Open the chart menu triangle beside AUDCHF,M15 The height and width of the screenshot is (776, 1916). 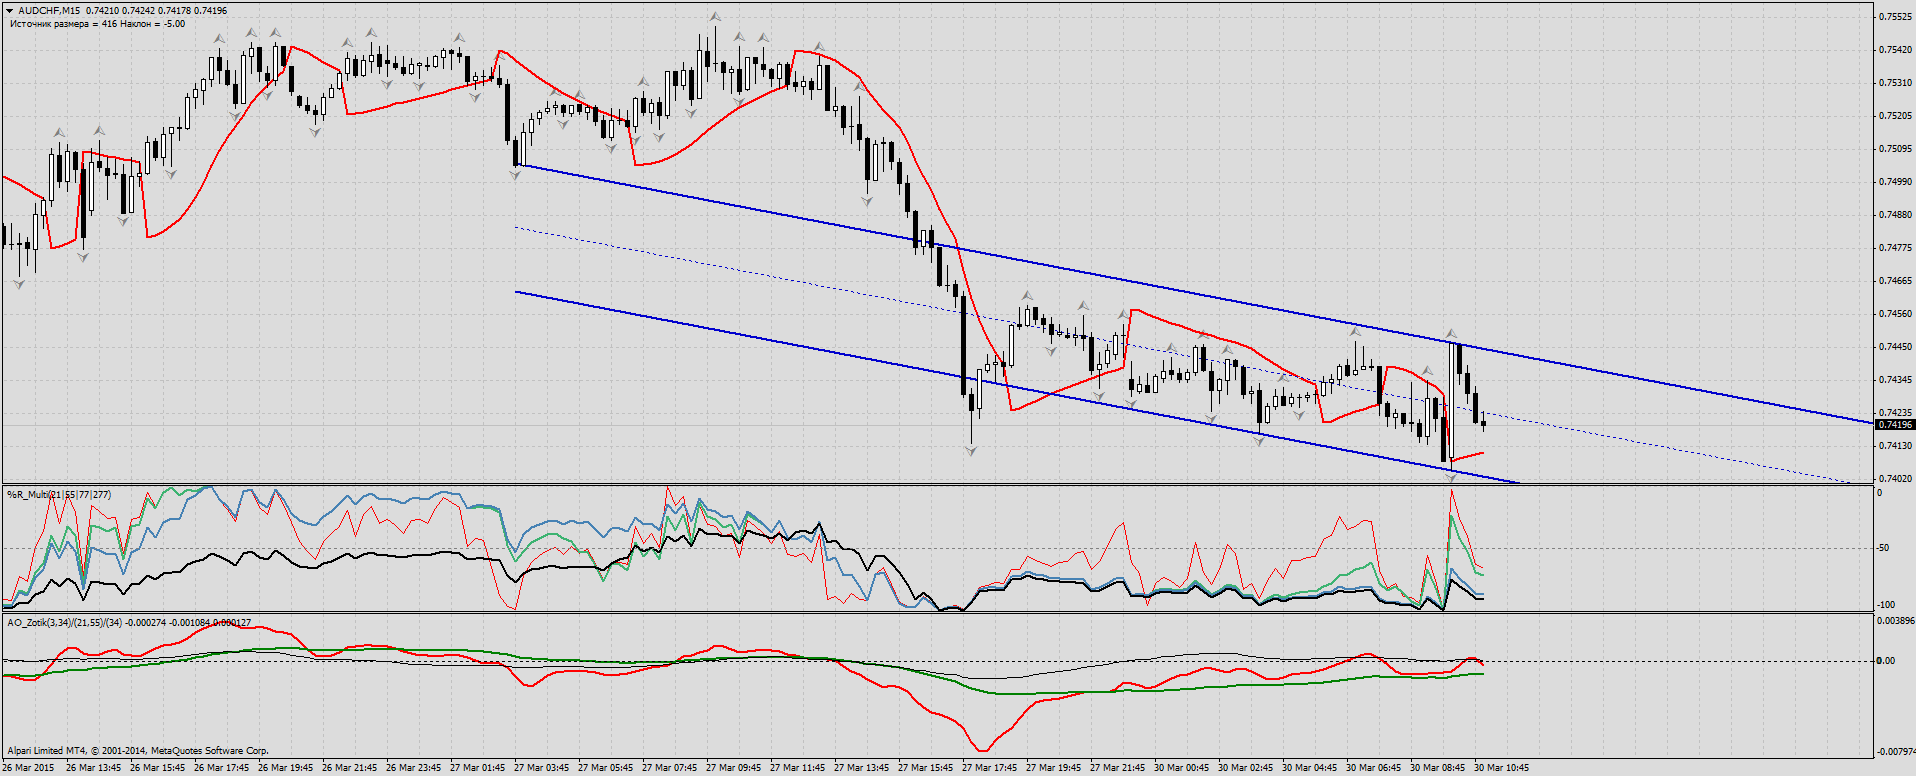(x=10, y=10)
